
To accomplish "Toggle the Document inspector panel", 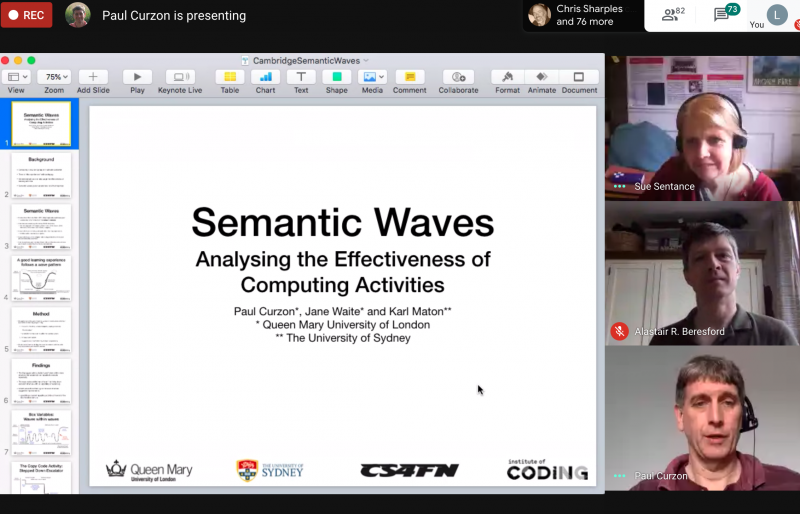I will (578, 77).
